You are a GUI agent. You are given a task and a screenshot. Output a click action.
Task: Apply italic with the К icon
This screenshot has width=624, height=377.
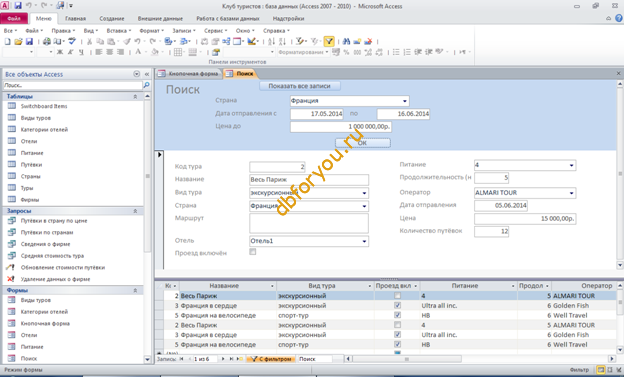click(70, 52)
